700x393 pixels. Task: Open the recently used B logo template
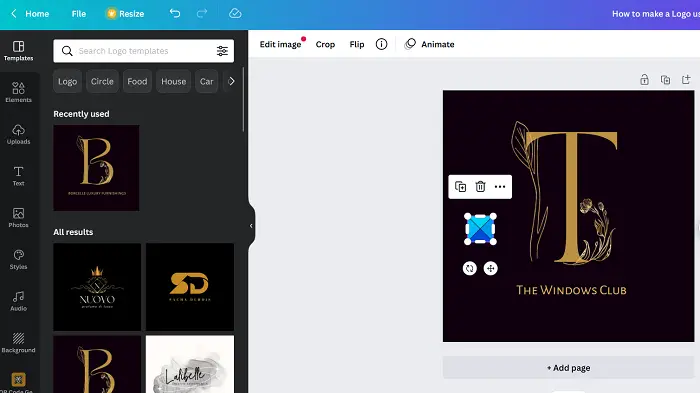click(x=96, y=168)
